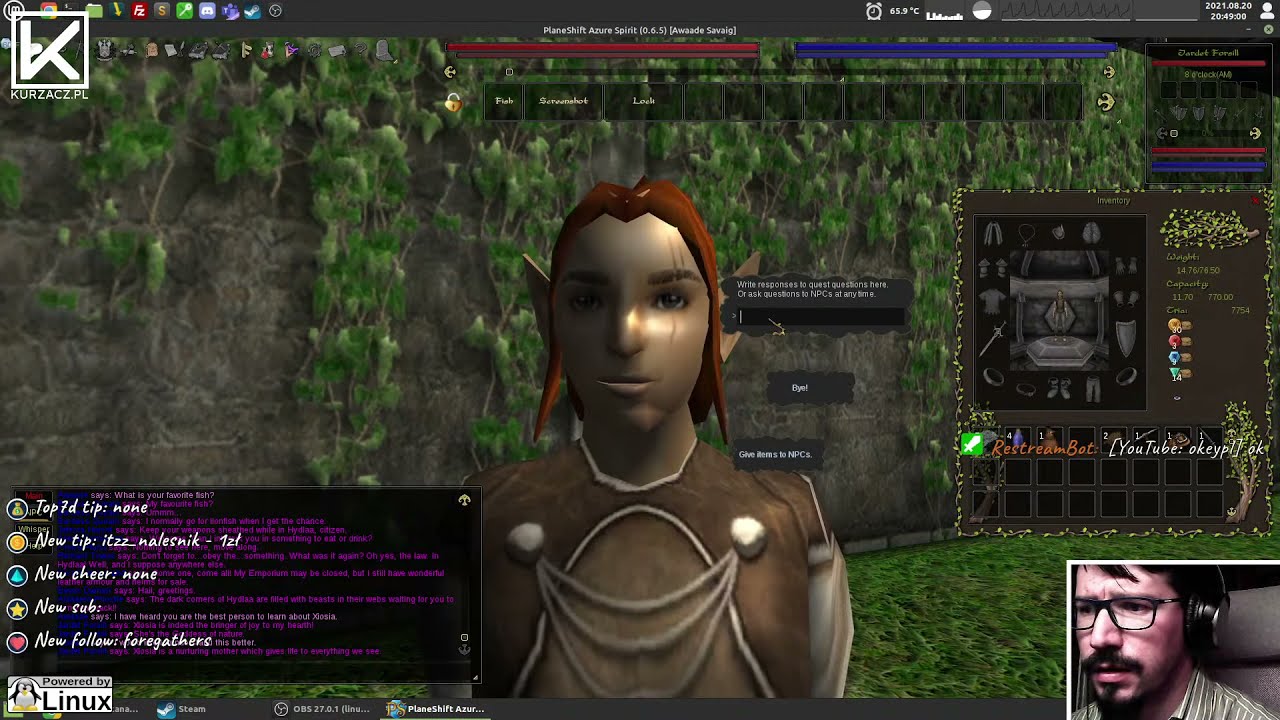Click the player blue mana bar
1280x720 pixels.
[x=955, y=46]
